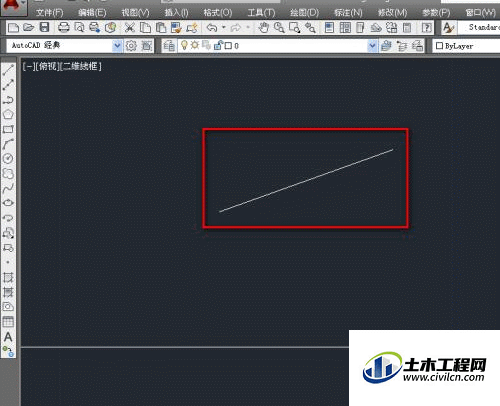The height and width of the screenshot is (406, 500).
Task: Select the Spline tool
Action: tap(8, 188)
